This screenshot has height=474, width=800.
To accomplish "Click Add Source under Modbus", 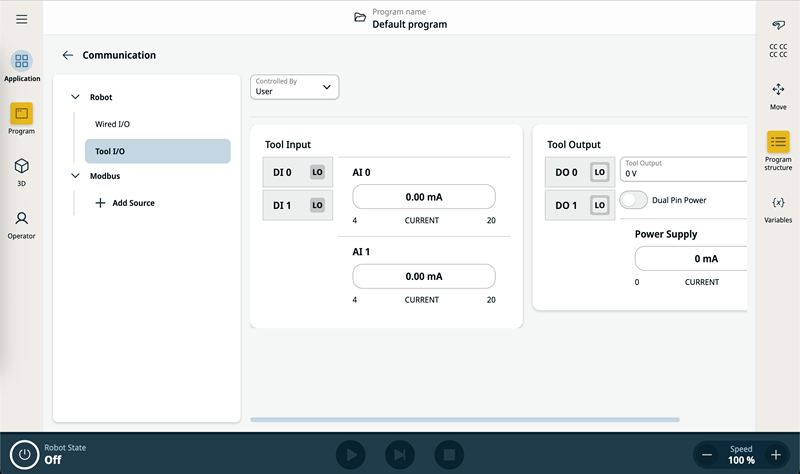I will point(125,203).
